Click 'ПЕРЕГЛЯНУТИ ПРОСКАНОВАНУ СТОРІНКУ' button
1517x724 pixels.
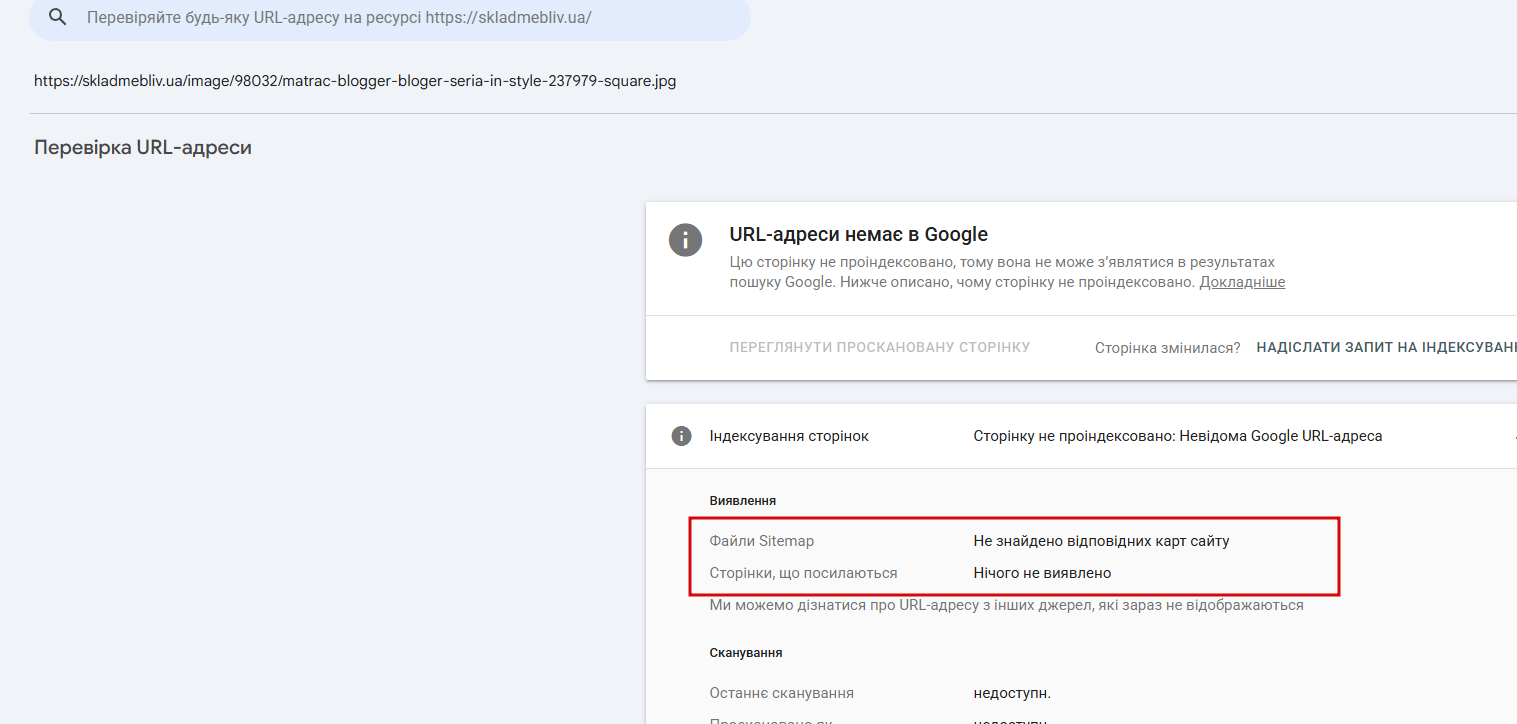880,347
